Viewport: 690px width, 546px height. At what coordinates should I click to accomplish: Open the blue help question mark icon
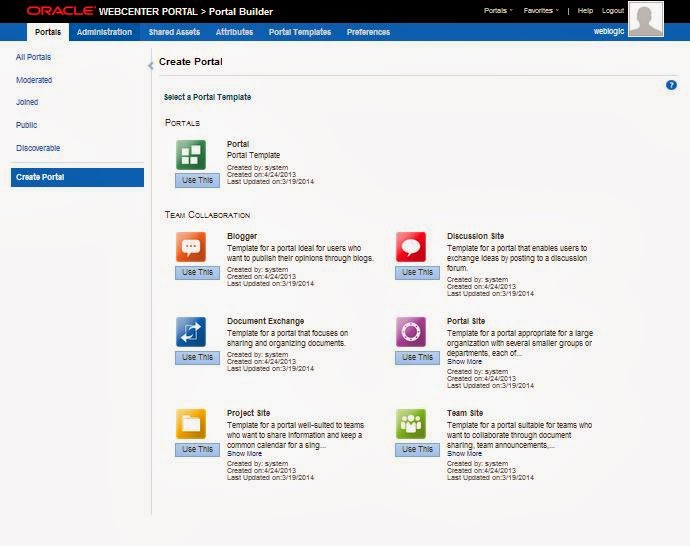coord(671,85)
